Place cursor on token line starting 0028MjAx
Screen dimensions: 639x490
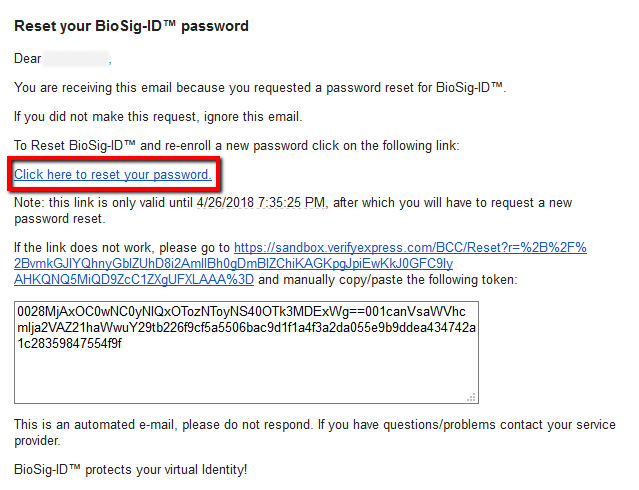[241, 311]
